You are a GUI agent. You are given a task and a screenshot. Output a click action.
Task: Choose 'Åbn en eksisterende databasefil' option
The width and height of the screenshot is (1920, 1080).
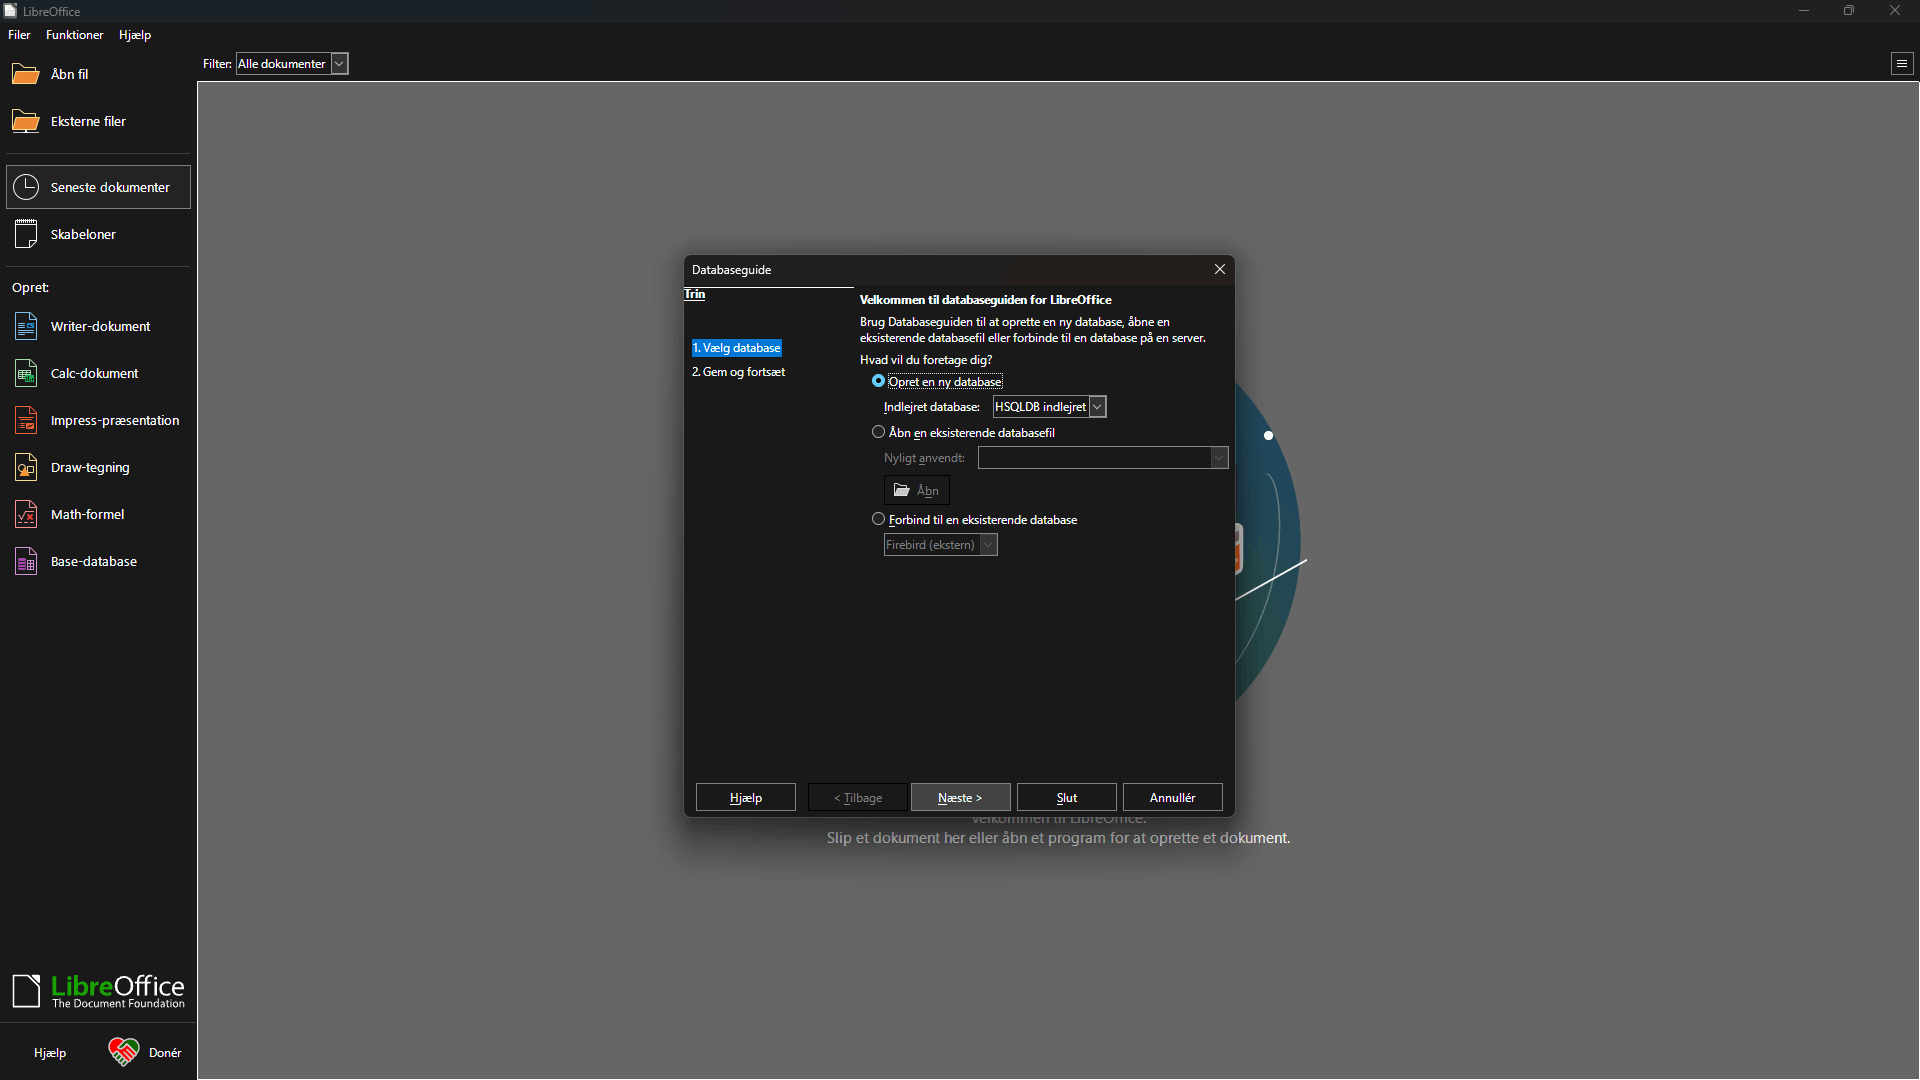coord(879,432)
